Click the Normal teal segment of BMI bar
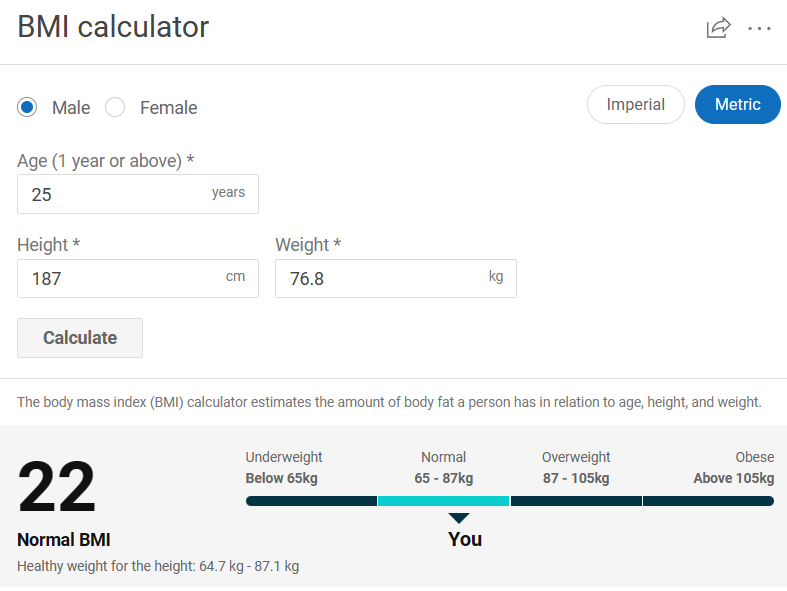 [x=443, y=500]
